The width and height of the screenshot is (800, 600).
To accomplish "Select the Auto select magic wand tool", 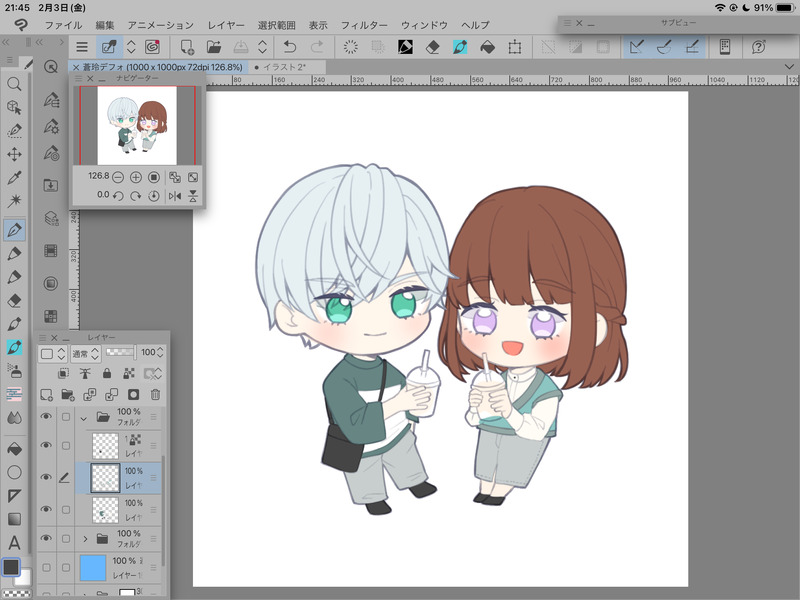I will click(x=14, y=201).
